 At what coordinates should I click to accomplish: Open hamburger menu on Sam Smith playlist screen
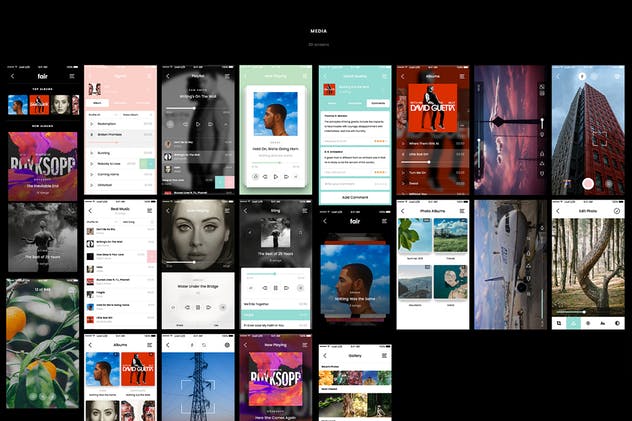[227, 76]
